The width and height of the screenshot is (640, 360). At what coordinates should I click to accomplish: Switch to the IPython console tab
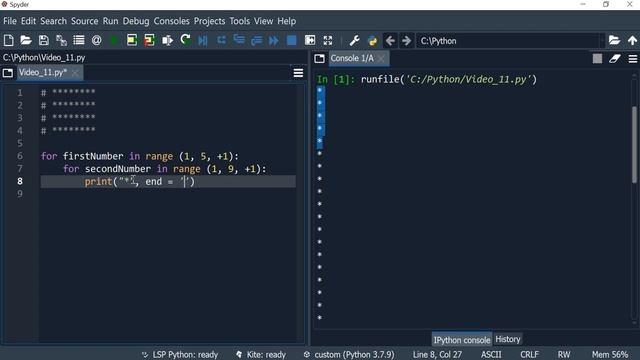pyautogui.click(x=462, y=340)
